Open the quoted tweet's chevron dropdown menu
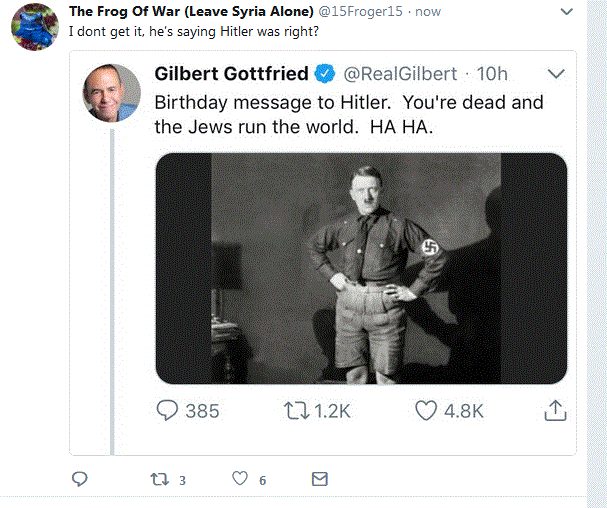 (557, 74)
